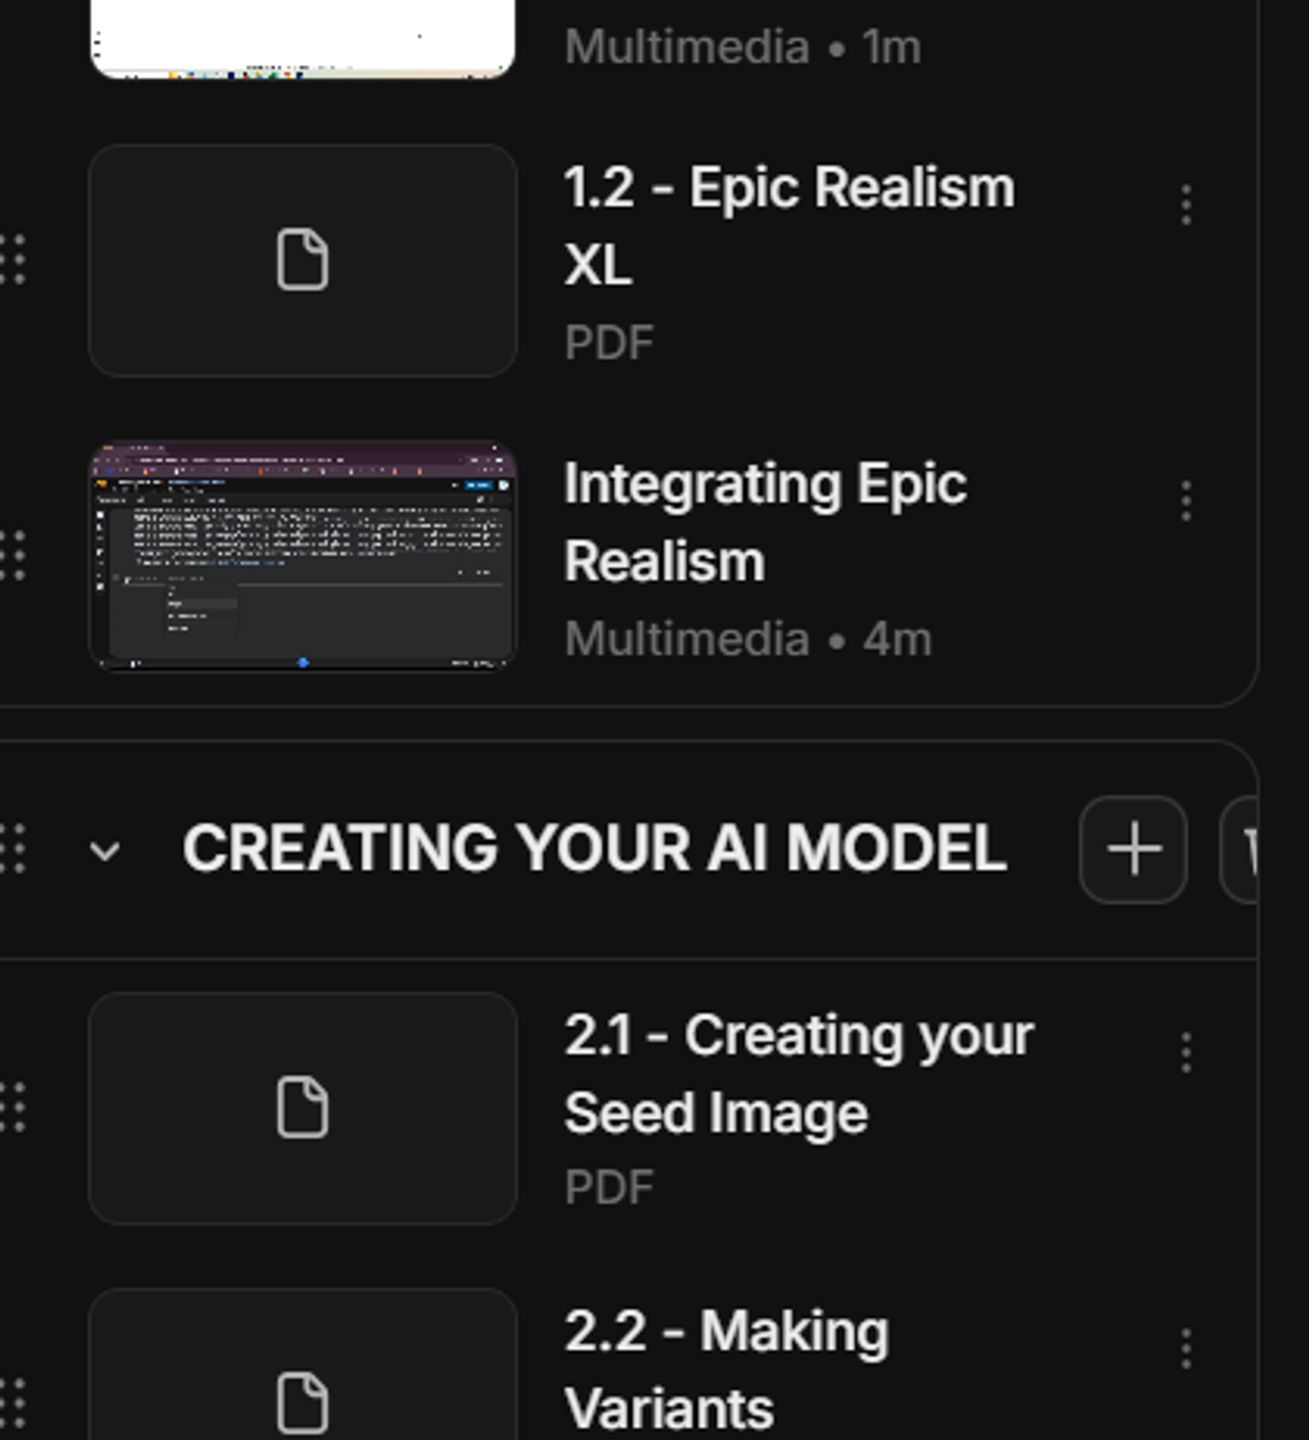
Task: Open options menu for Integrating Epic Realism
Action: pos(1186,501)
